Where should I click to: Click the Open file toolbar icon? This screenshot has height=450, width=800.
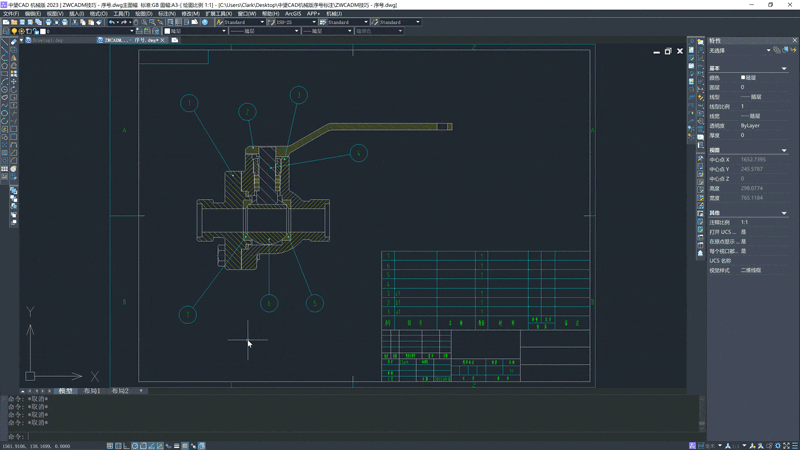14,22
